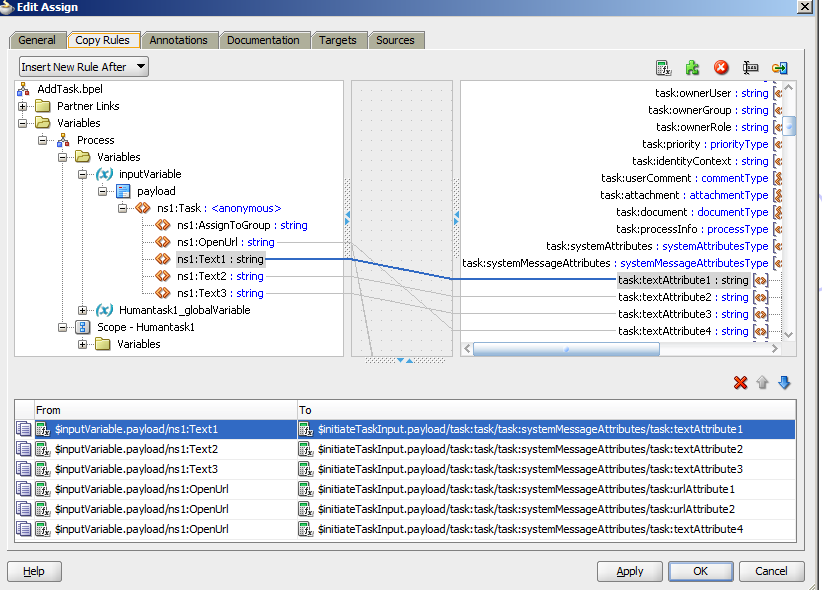Collapse the Process node
The width and height of the screenshot is (822, 590).
tap(42, 141)
